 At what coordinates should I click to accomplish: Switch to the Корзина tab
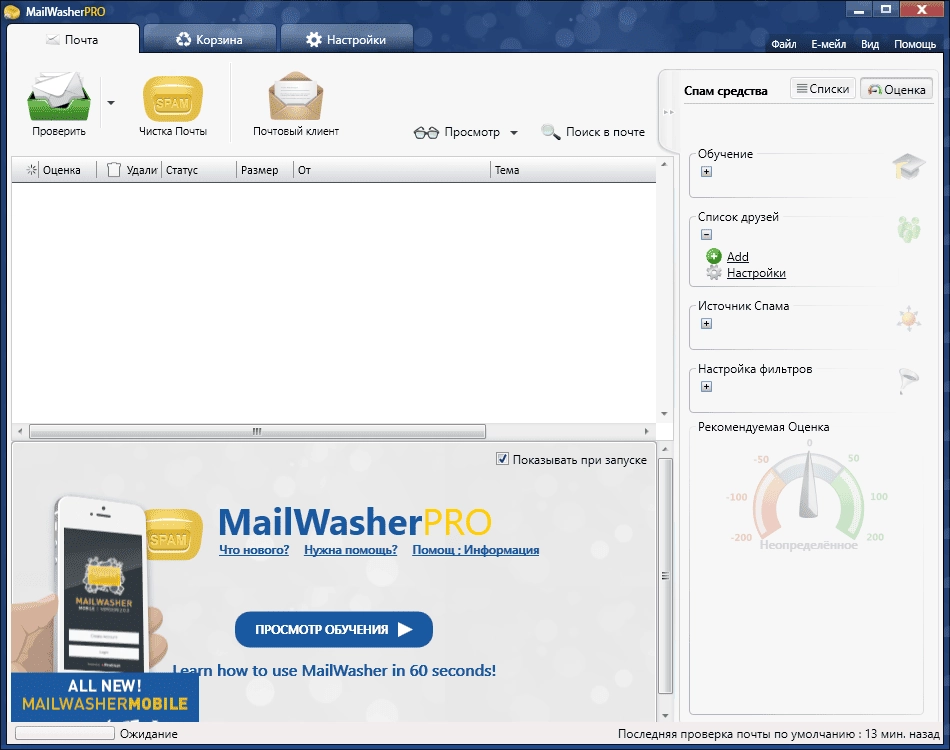click(x=210, y=39)
